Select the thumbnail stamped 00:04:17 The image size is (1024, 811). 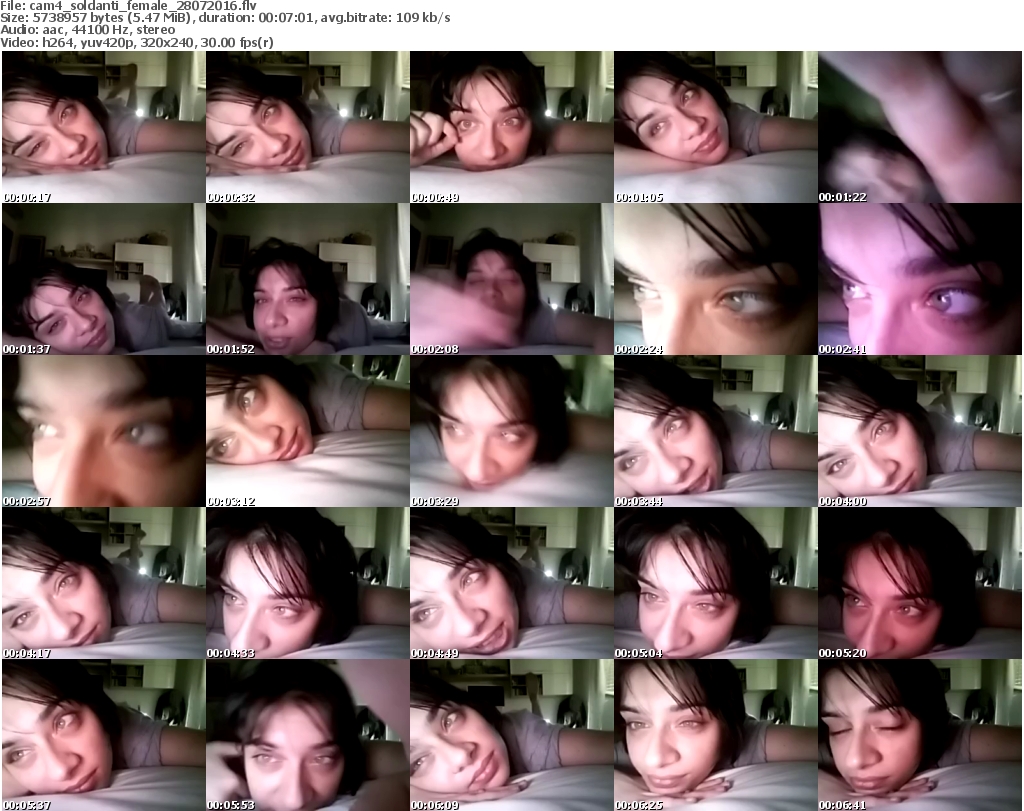tap(104, 583)
